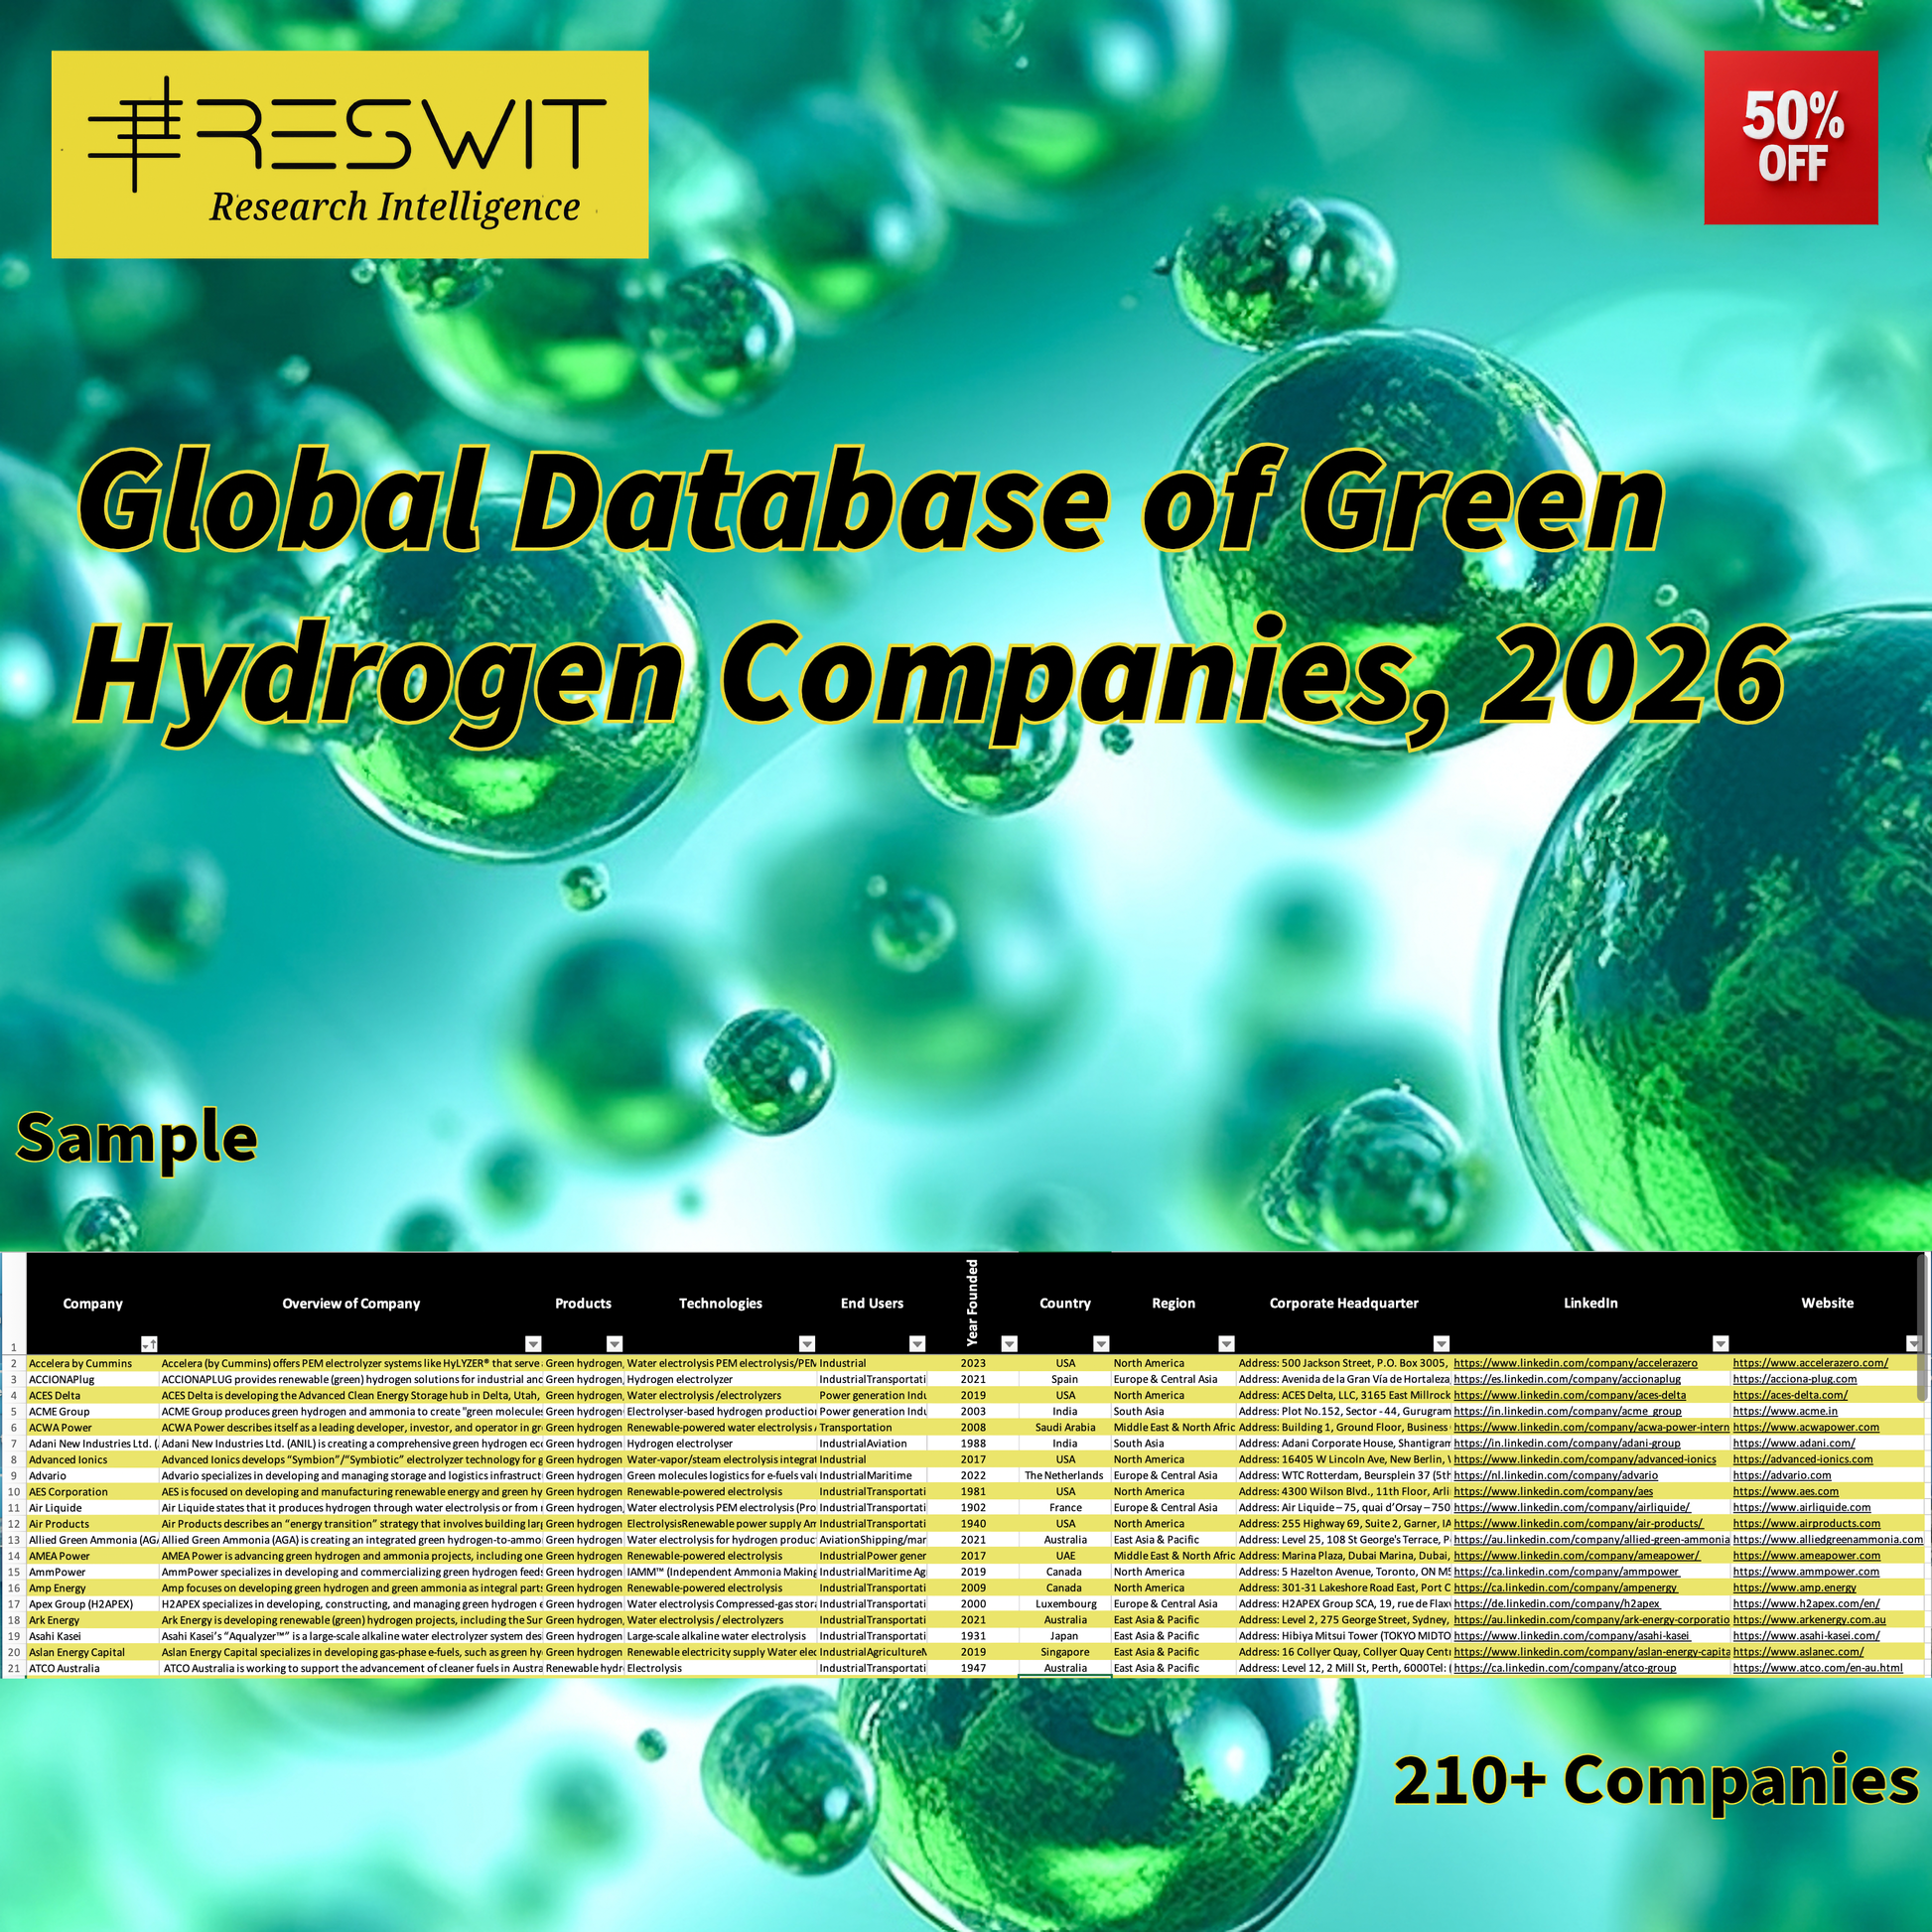Select row header number 10
Screen dimensions: 1932x1932
coord(14,1491)
